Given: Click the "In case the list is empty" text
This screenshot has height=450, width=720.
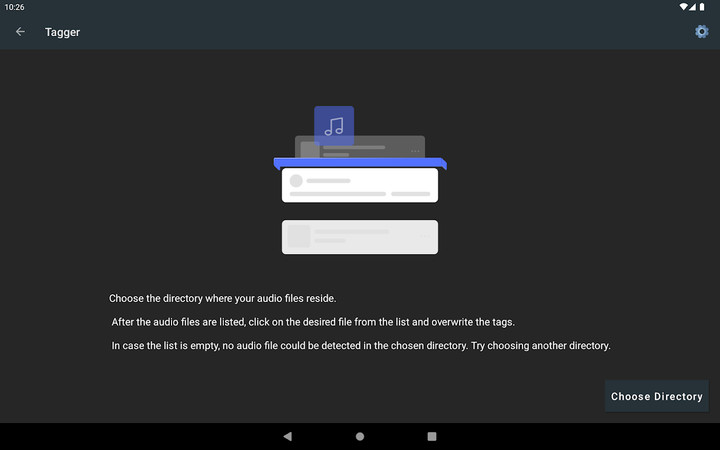Looking at the screenshot, I should (x=361, y=346).
